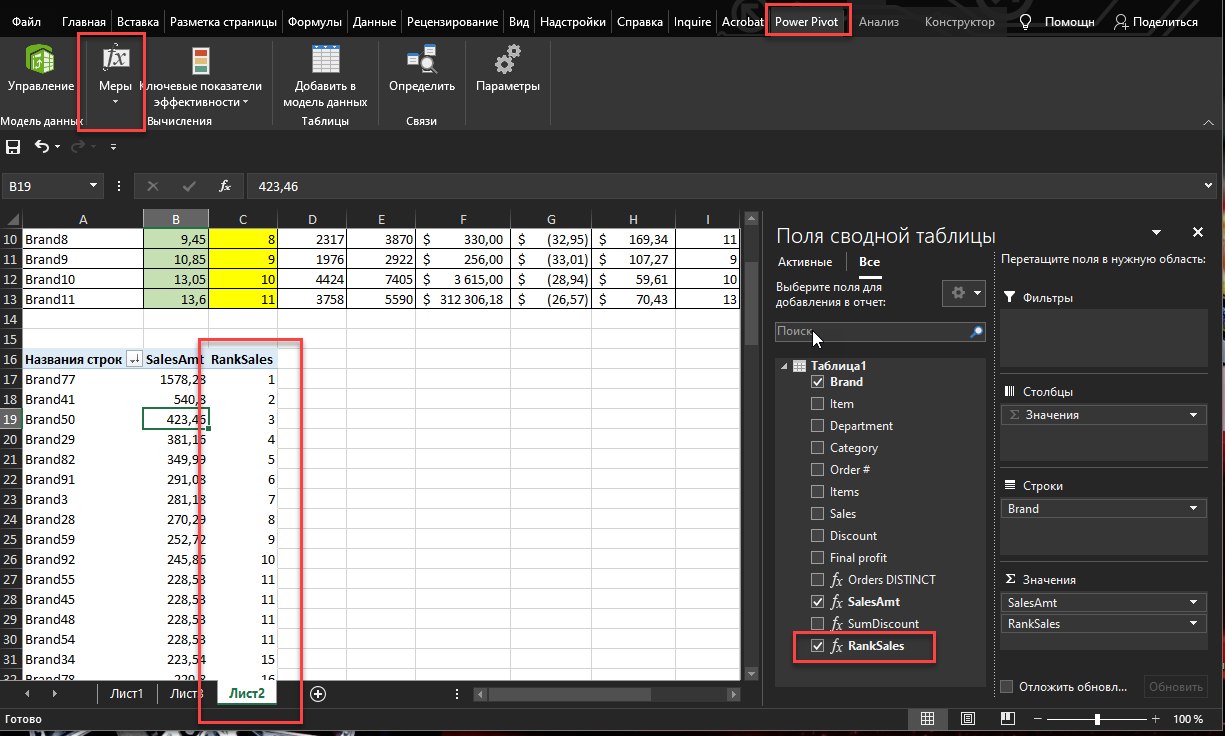Viewport: 1225px width, 736px height.
Task: Click the Share (Поделиться) button
Action: click(1155, 21)
